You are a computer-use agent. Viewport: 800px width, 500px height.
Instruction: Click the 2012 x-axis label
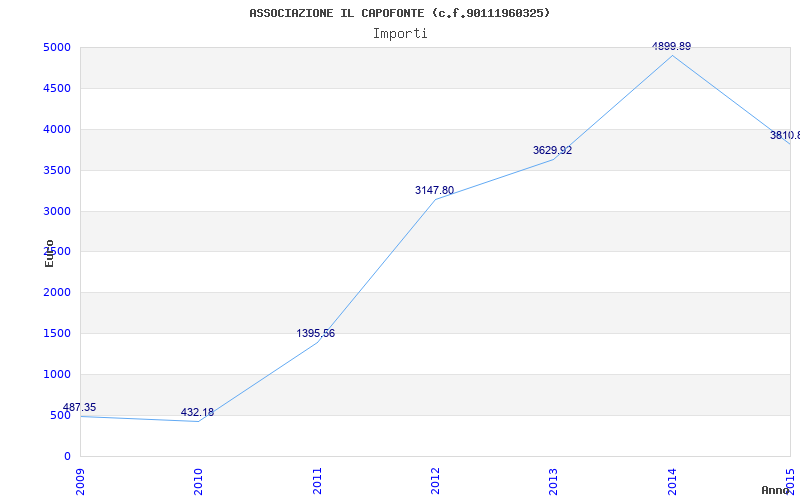pyautogui.click(x=435, y=481)
